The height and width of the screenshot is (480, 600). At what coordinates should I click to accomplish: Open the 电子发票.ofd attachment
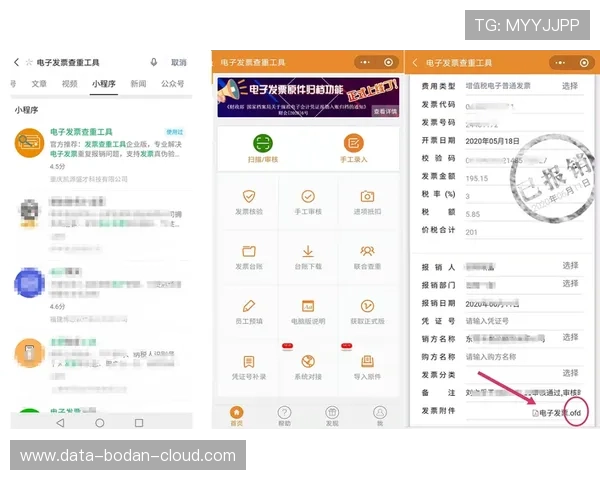[x=558, y=413]
